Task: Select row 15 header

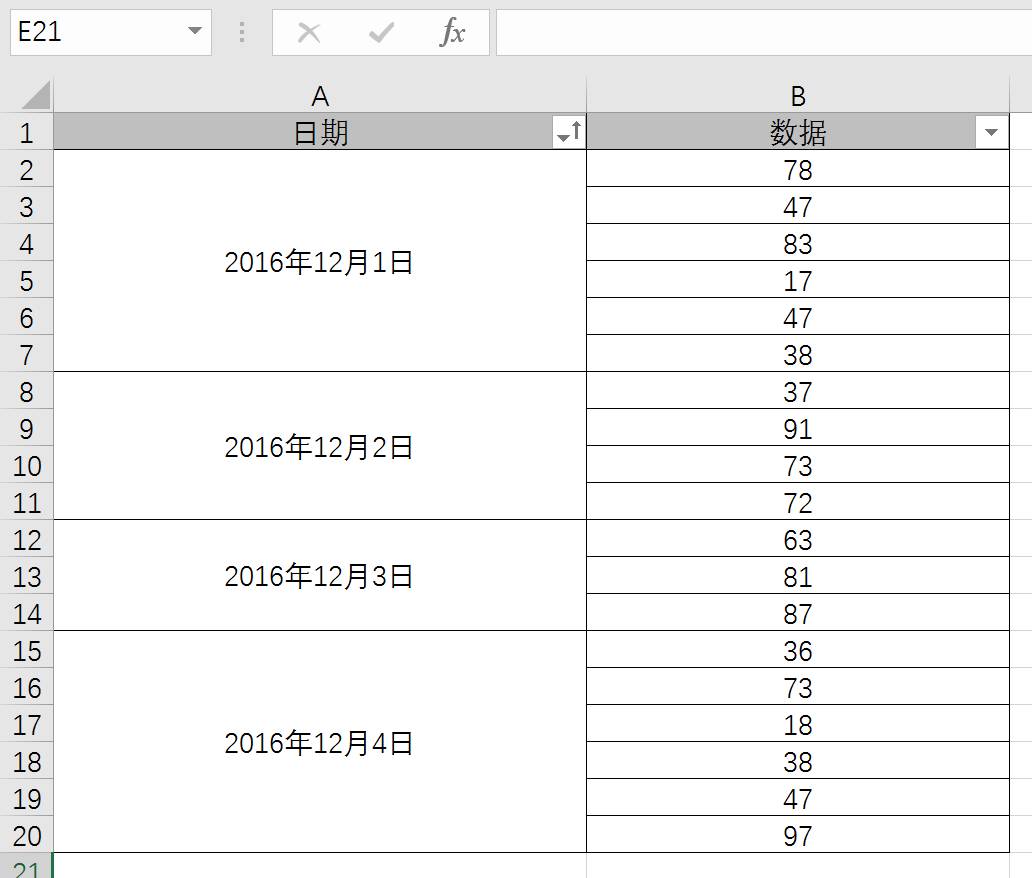Action: point(26,650)
